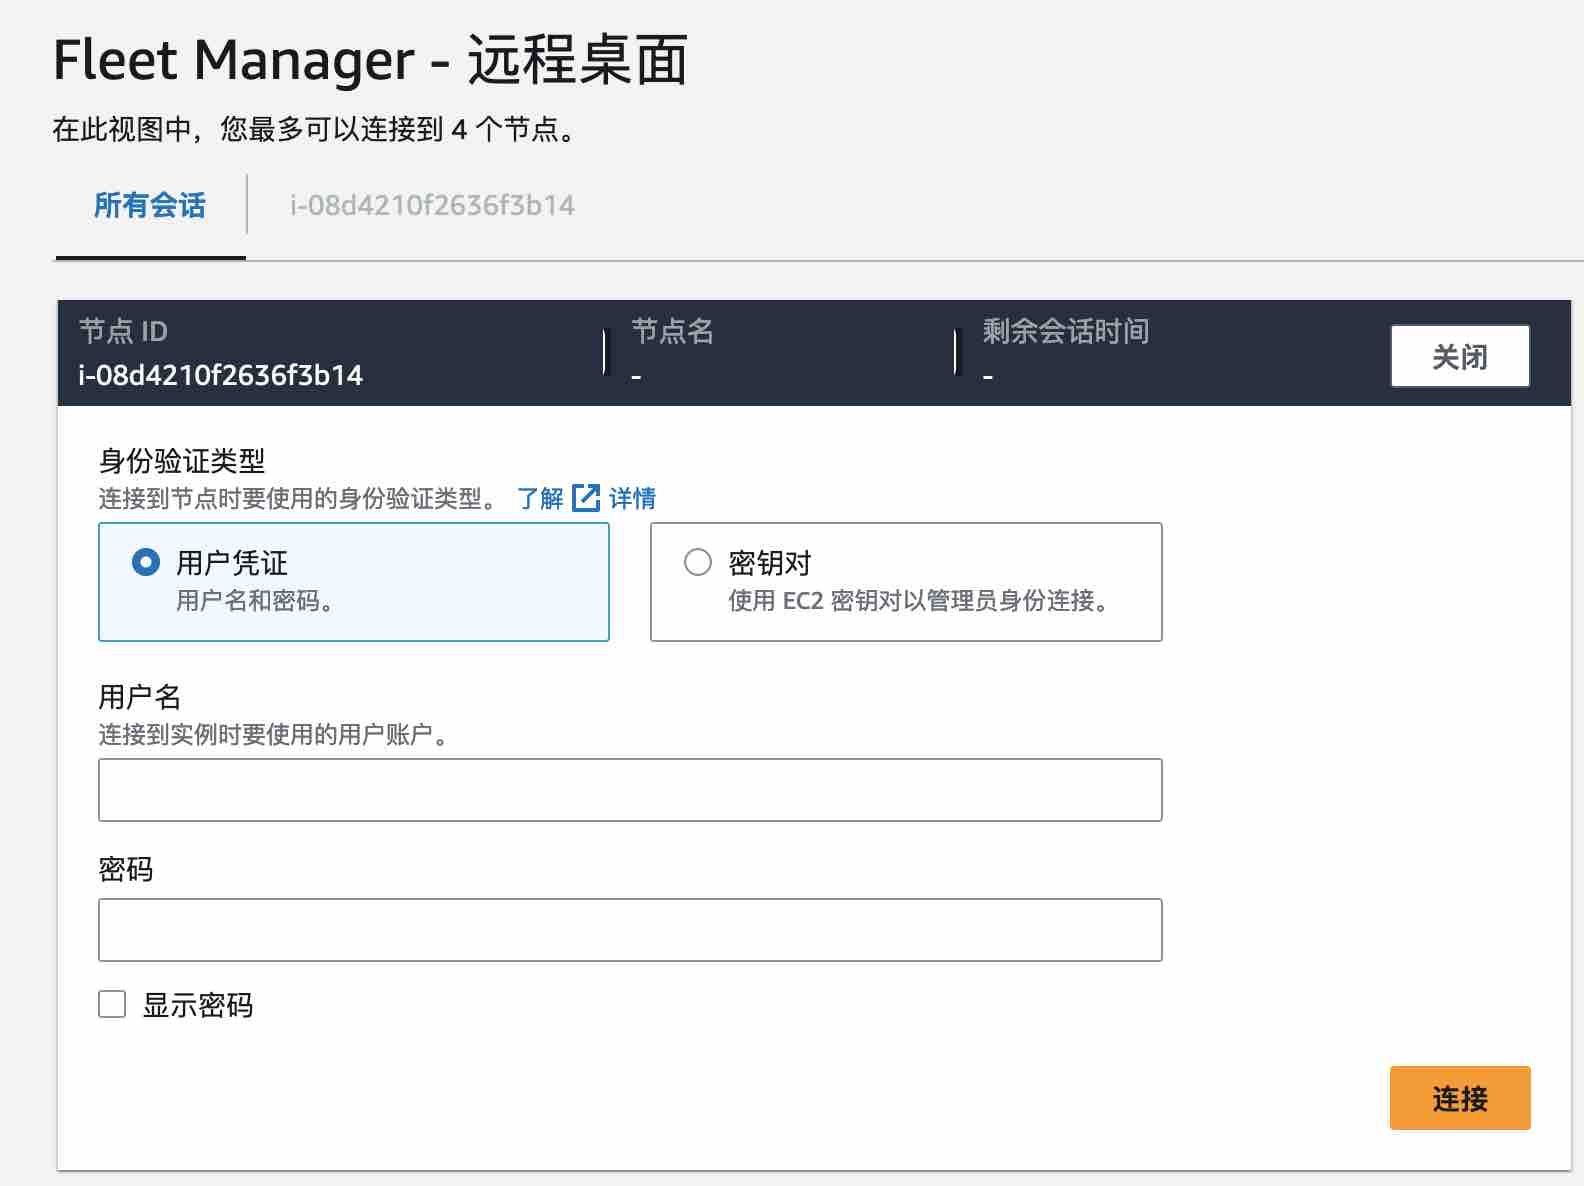Click the Fleet Manager - 远程桌面 title

click(370, 60)
